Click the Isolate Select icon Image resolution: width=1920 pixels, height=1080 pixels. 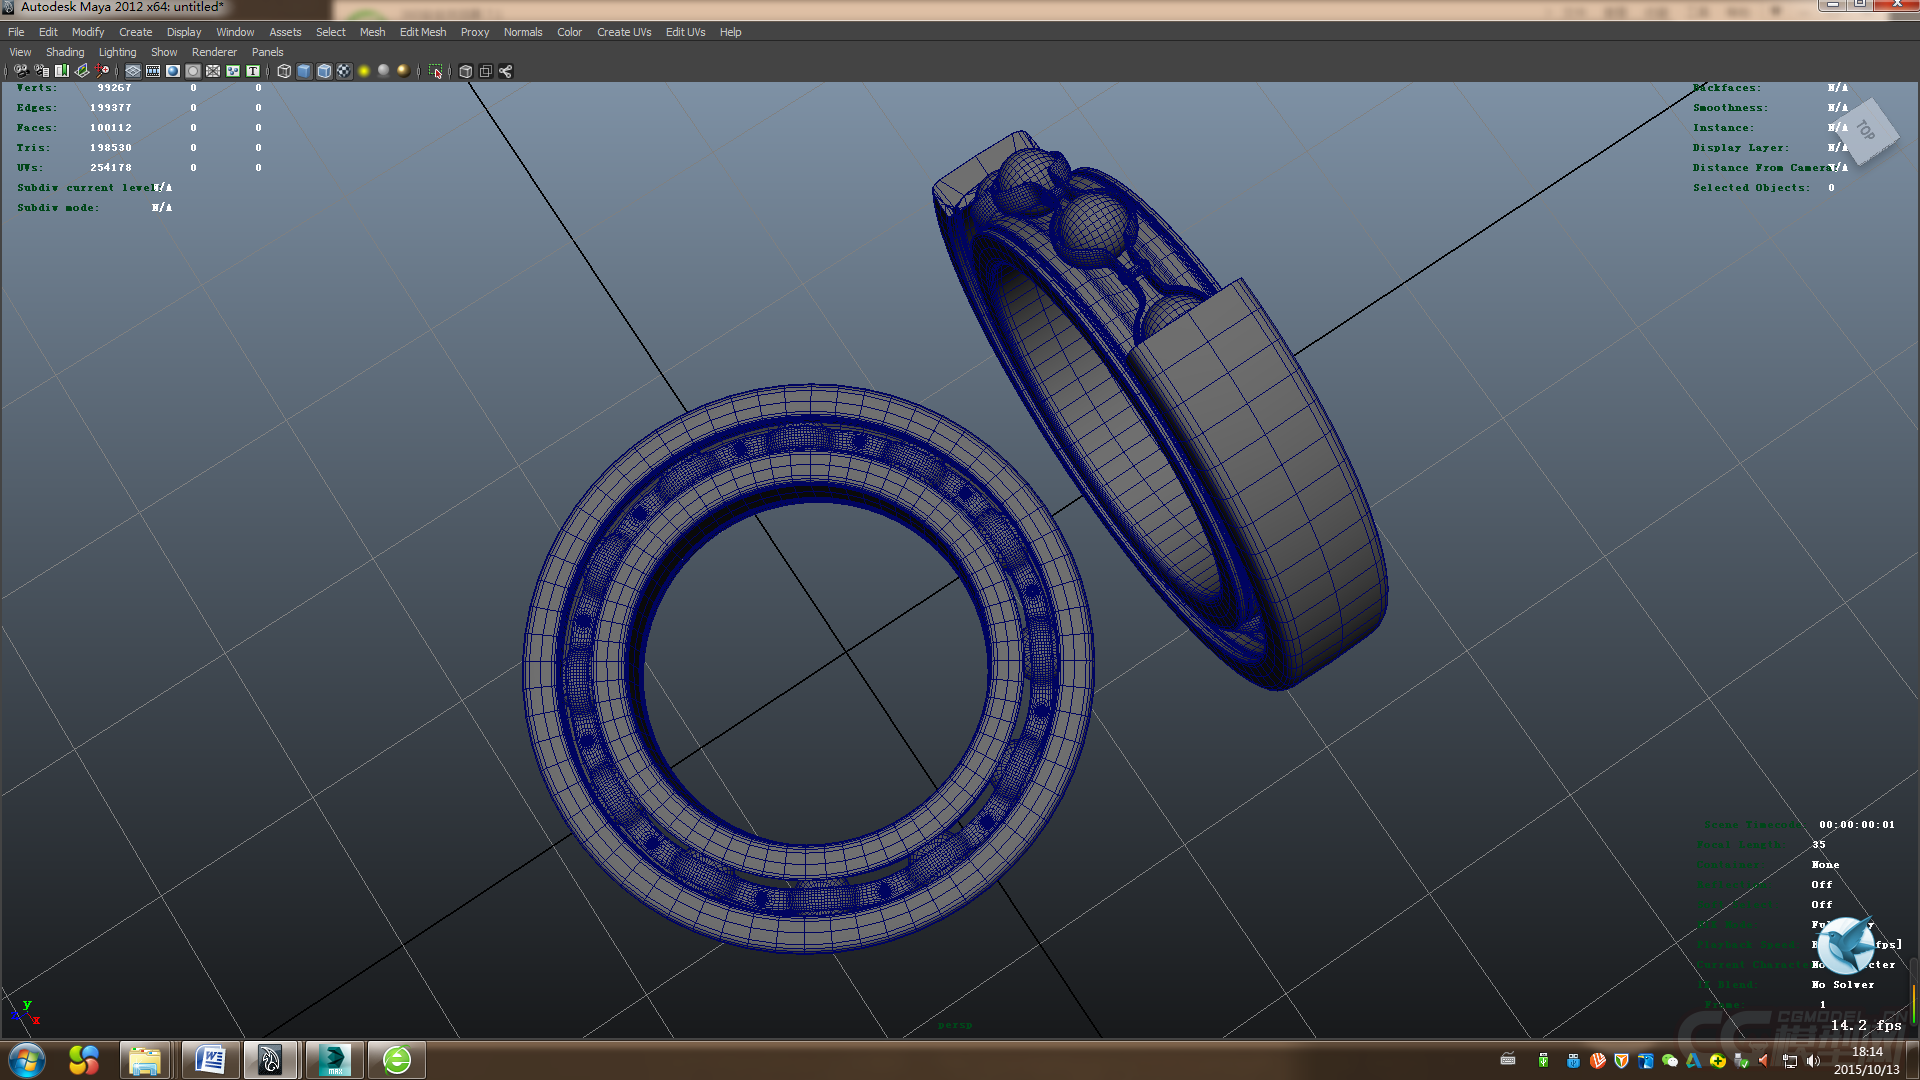tap(435, 71)
